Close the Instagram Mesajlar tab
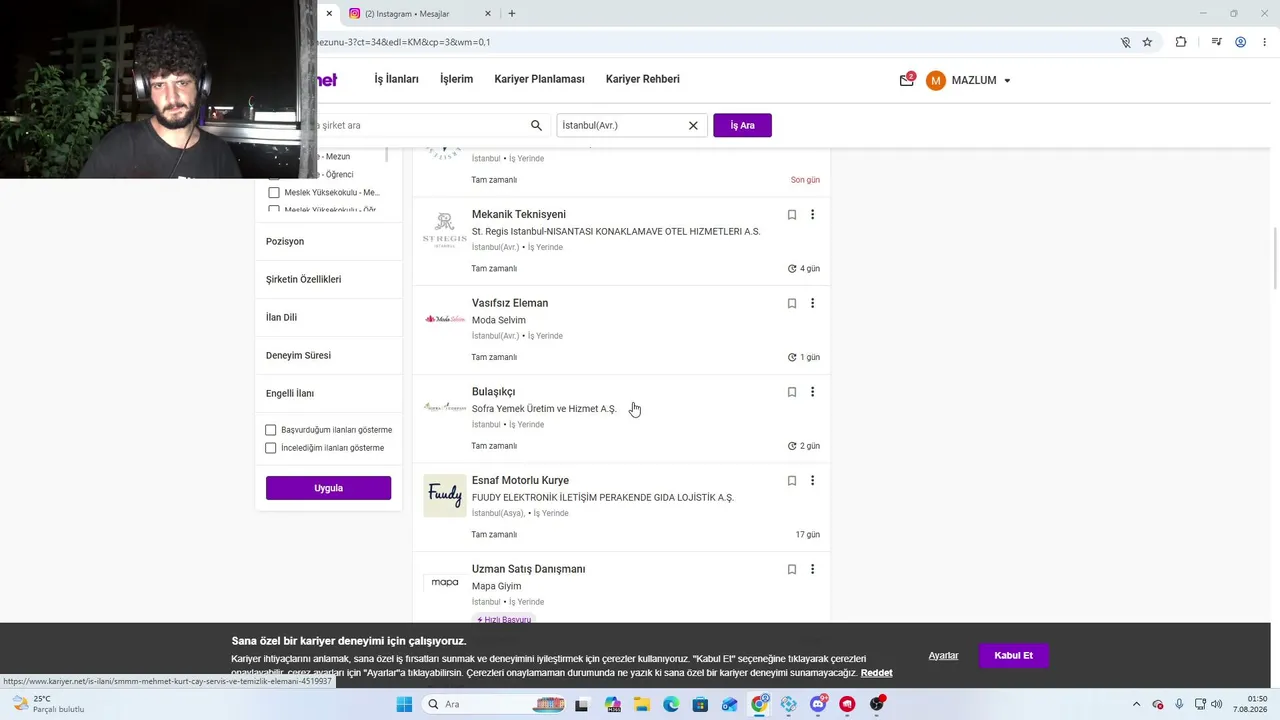The width and height of the screenshot is (1280, 720). coord(488,14)
